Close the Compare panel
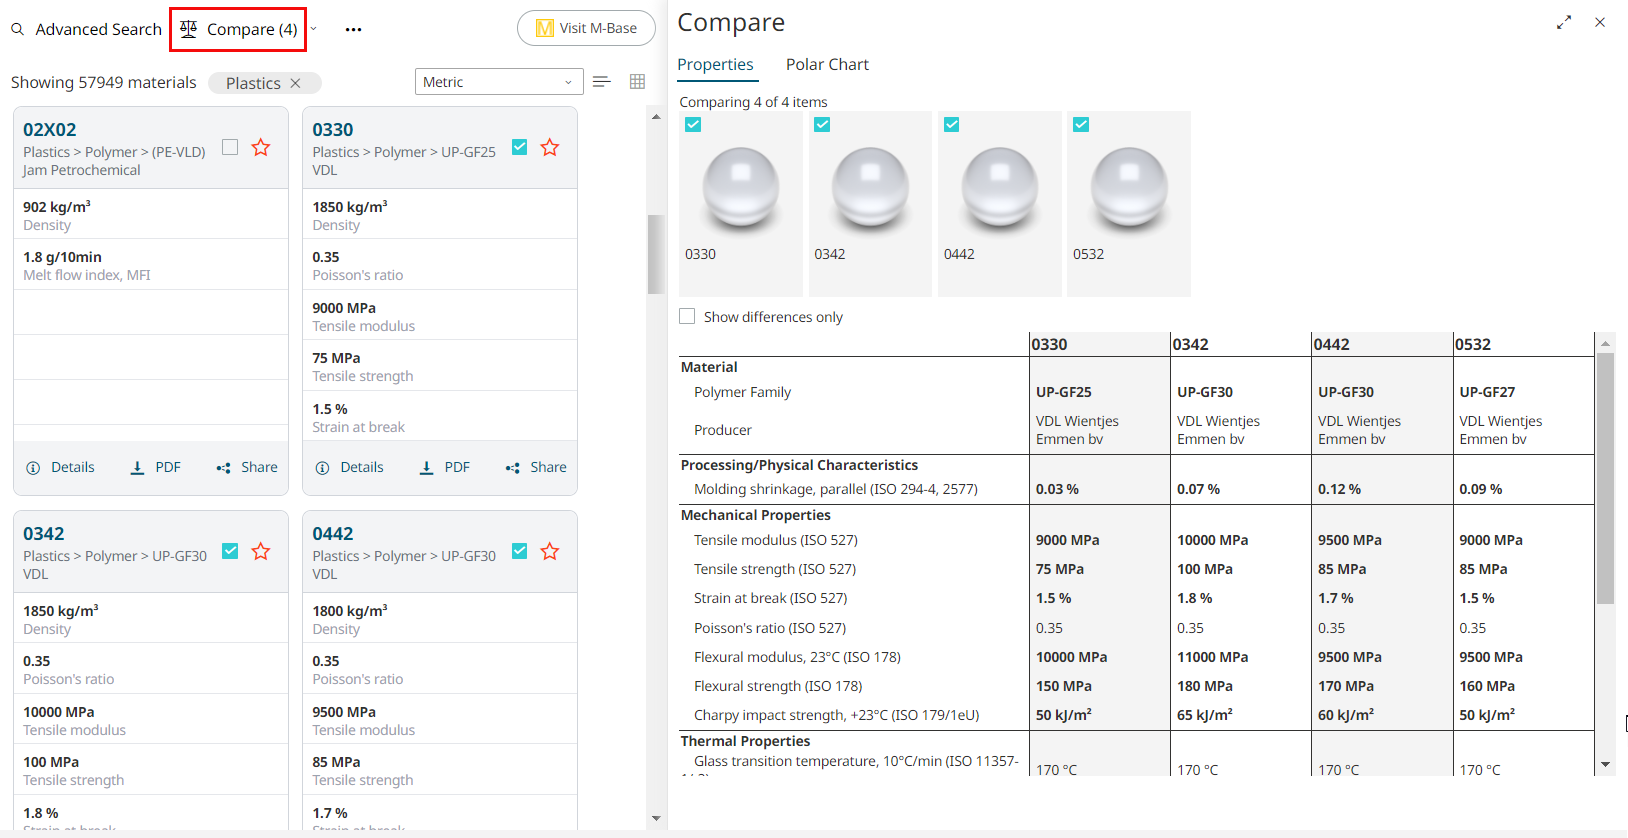This screenshot has width=1628, height=838. point(1600,22)
